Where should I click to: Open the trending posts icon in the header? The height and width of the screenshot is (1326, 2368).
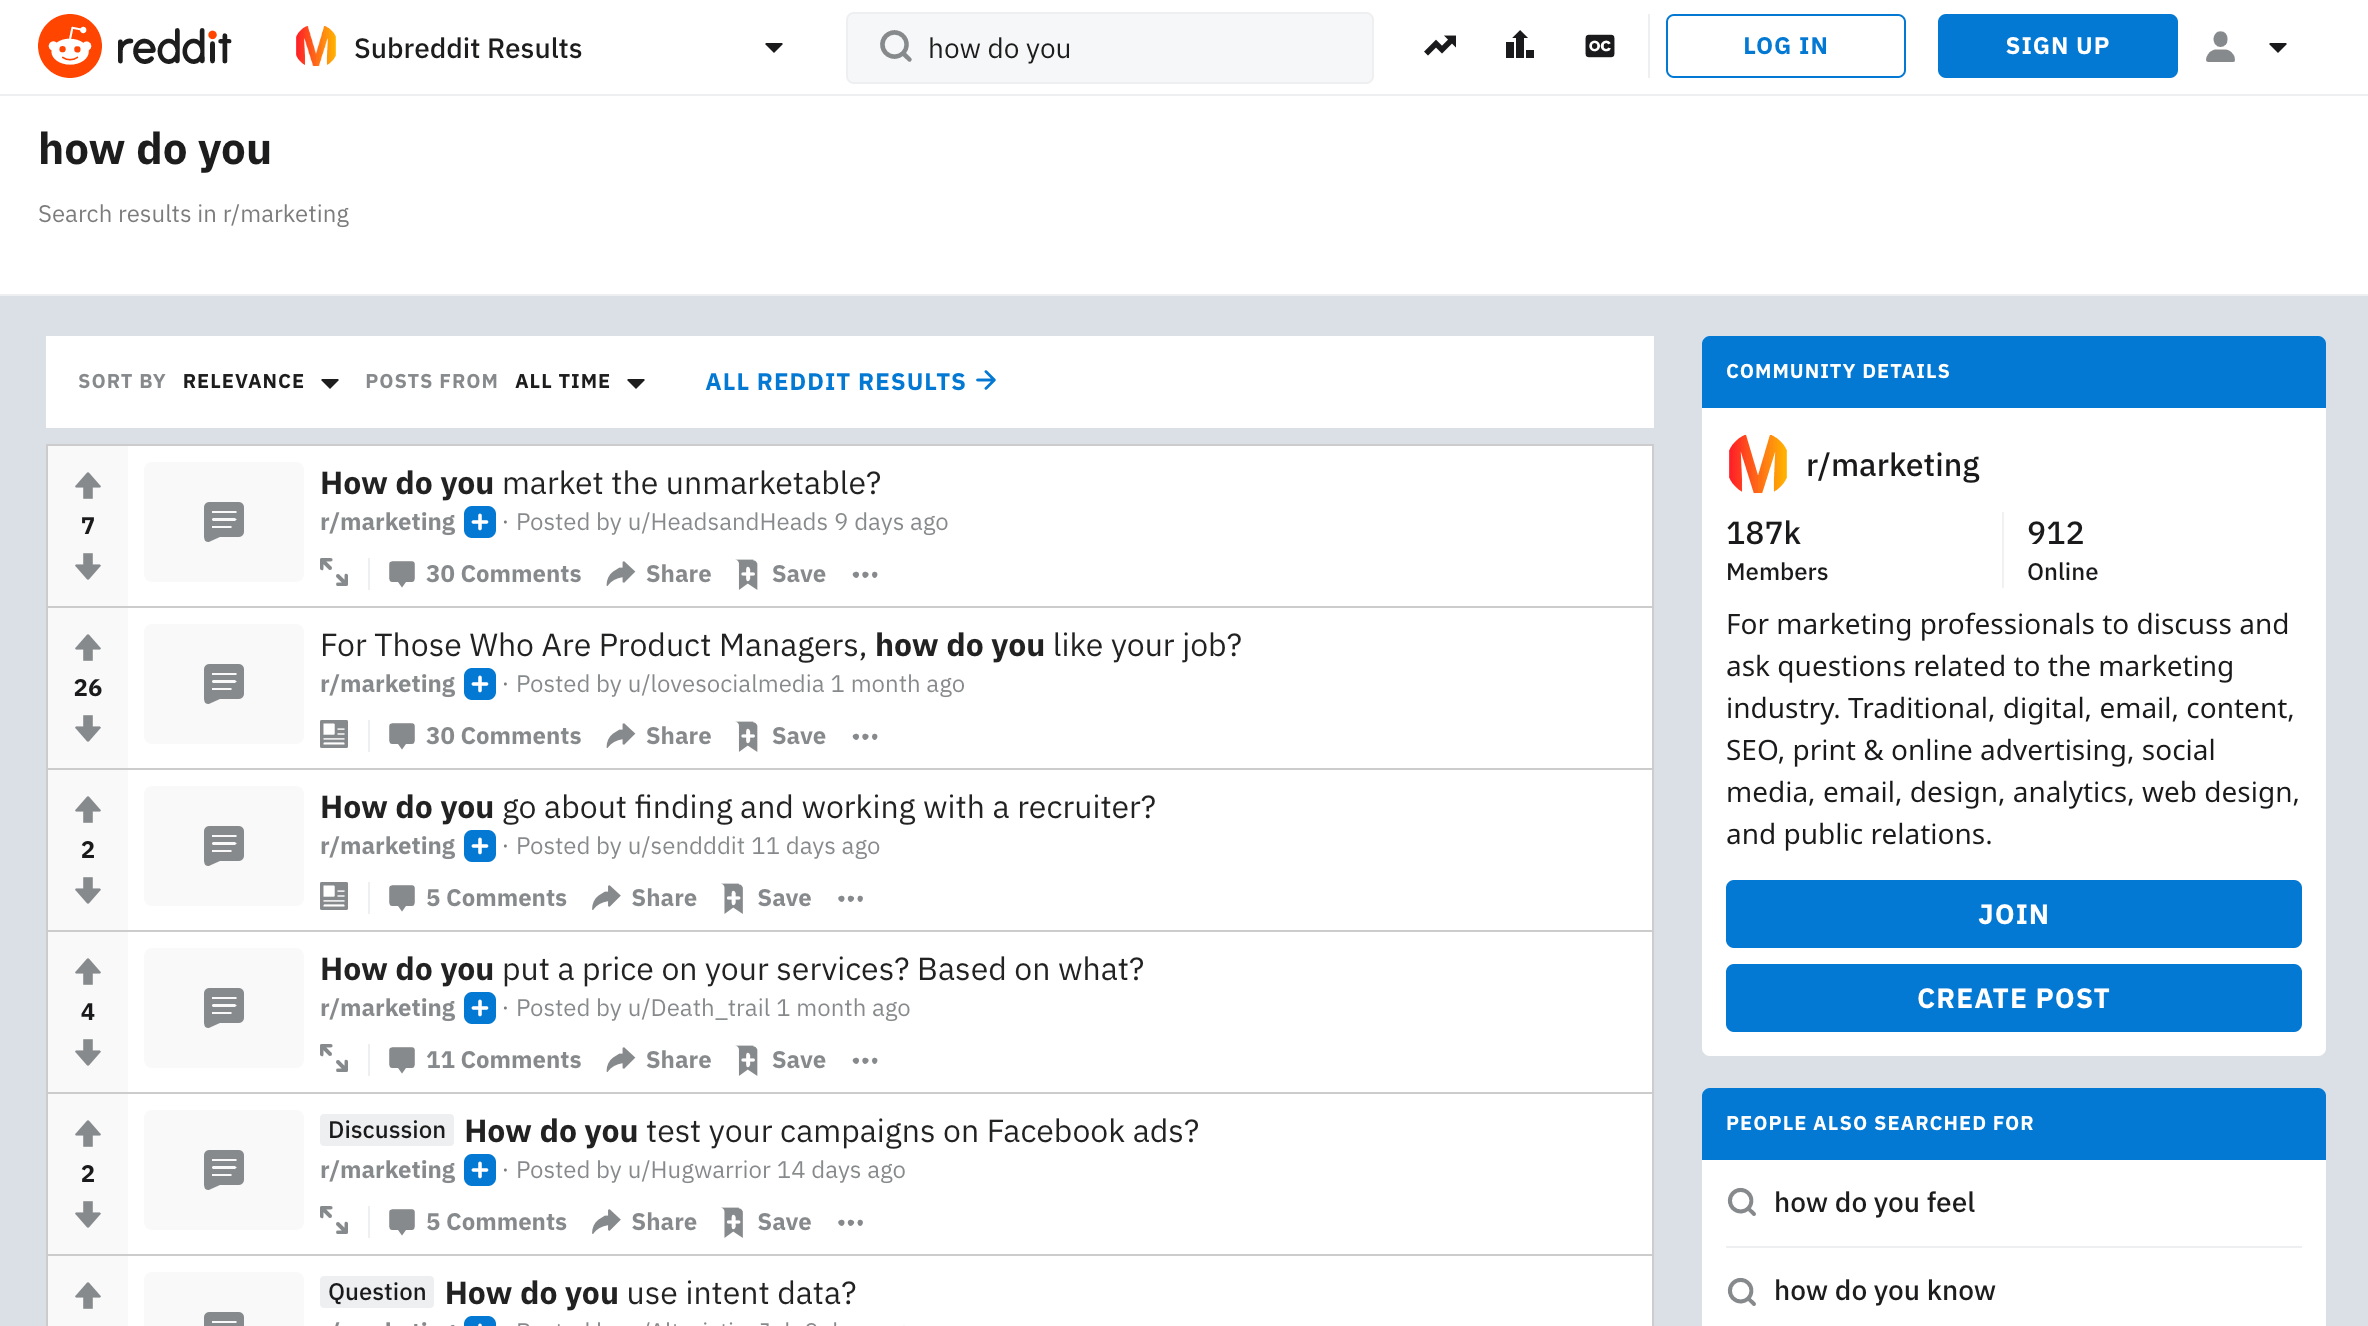1439,45
